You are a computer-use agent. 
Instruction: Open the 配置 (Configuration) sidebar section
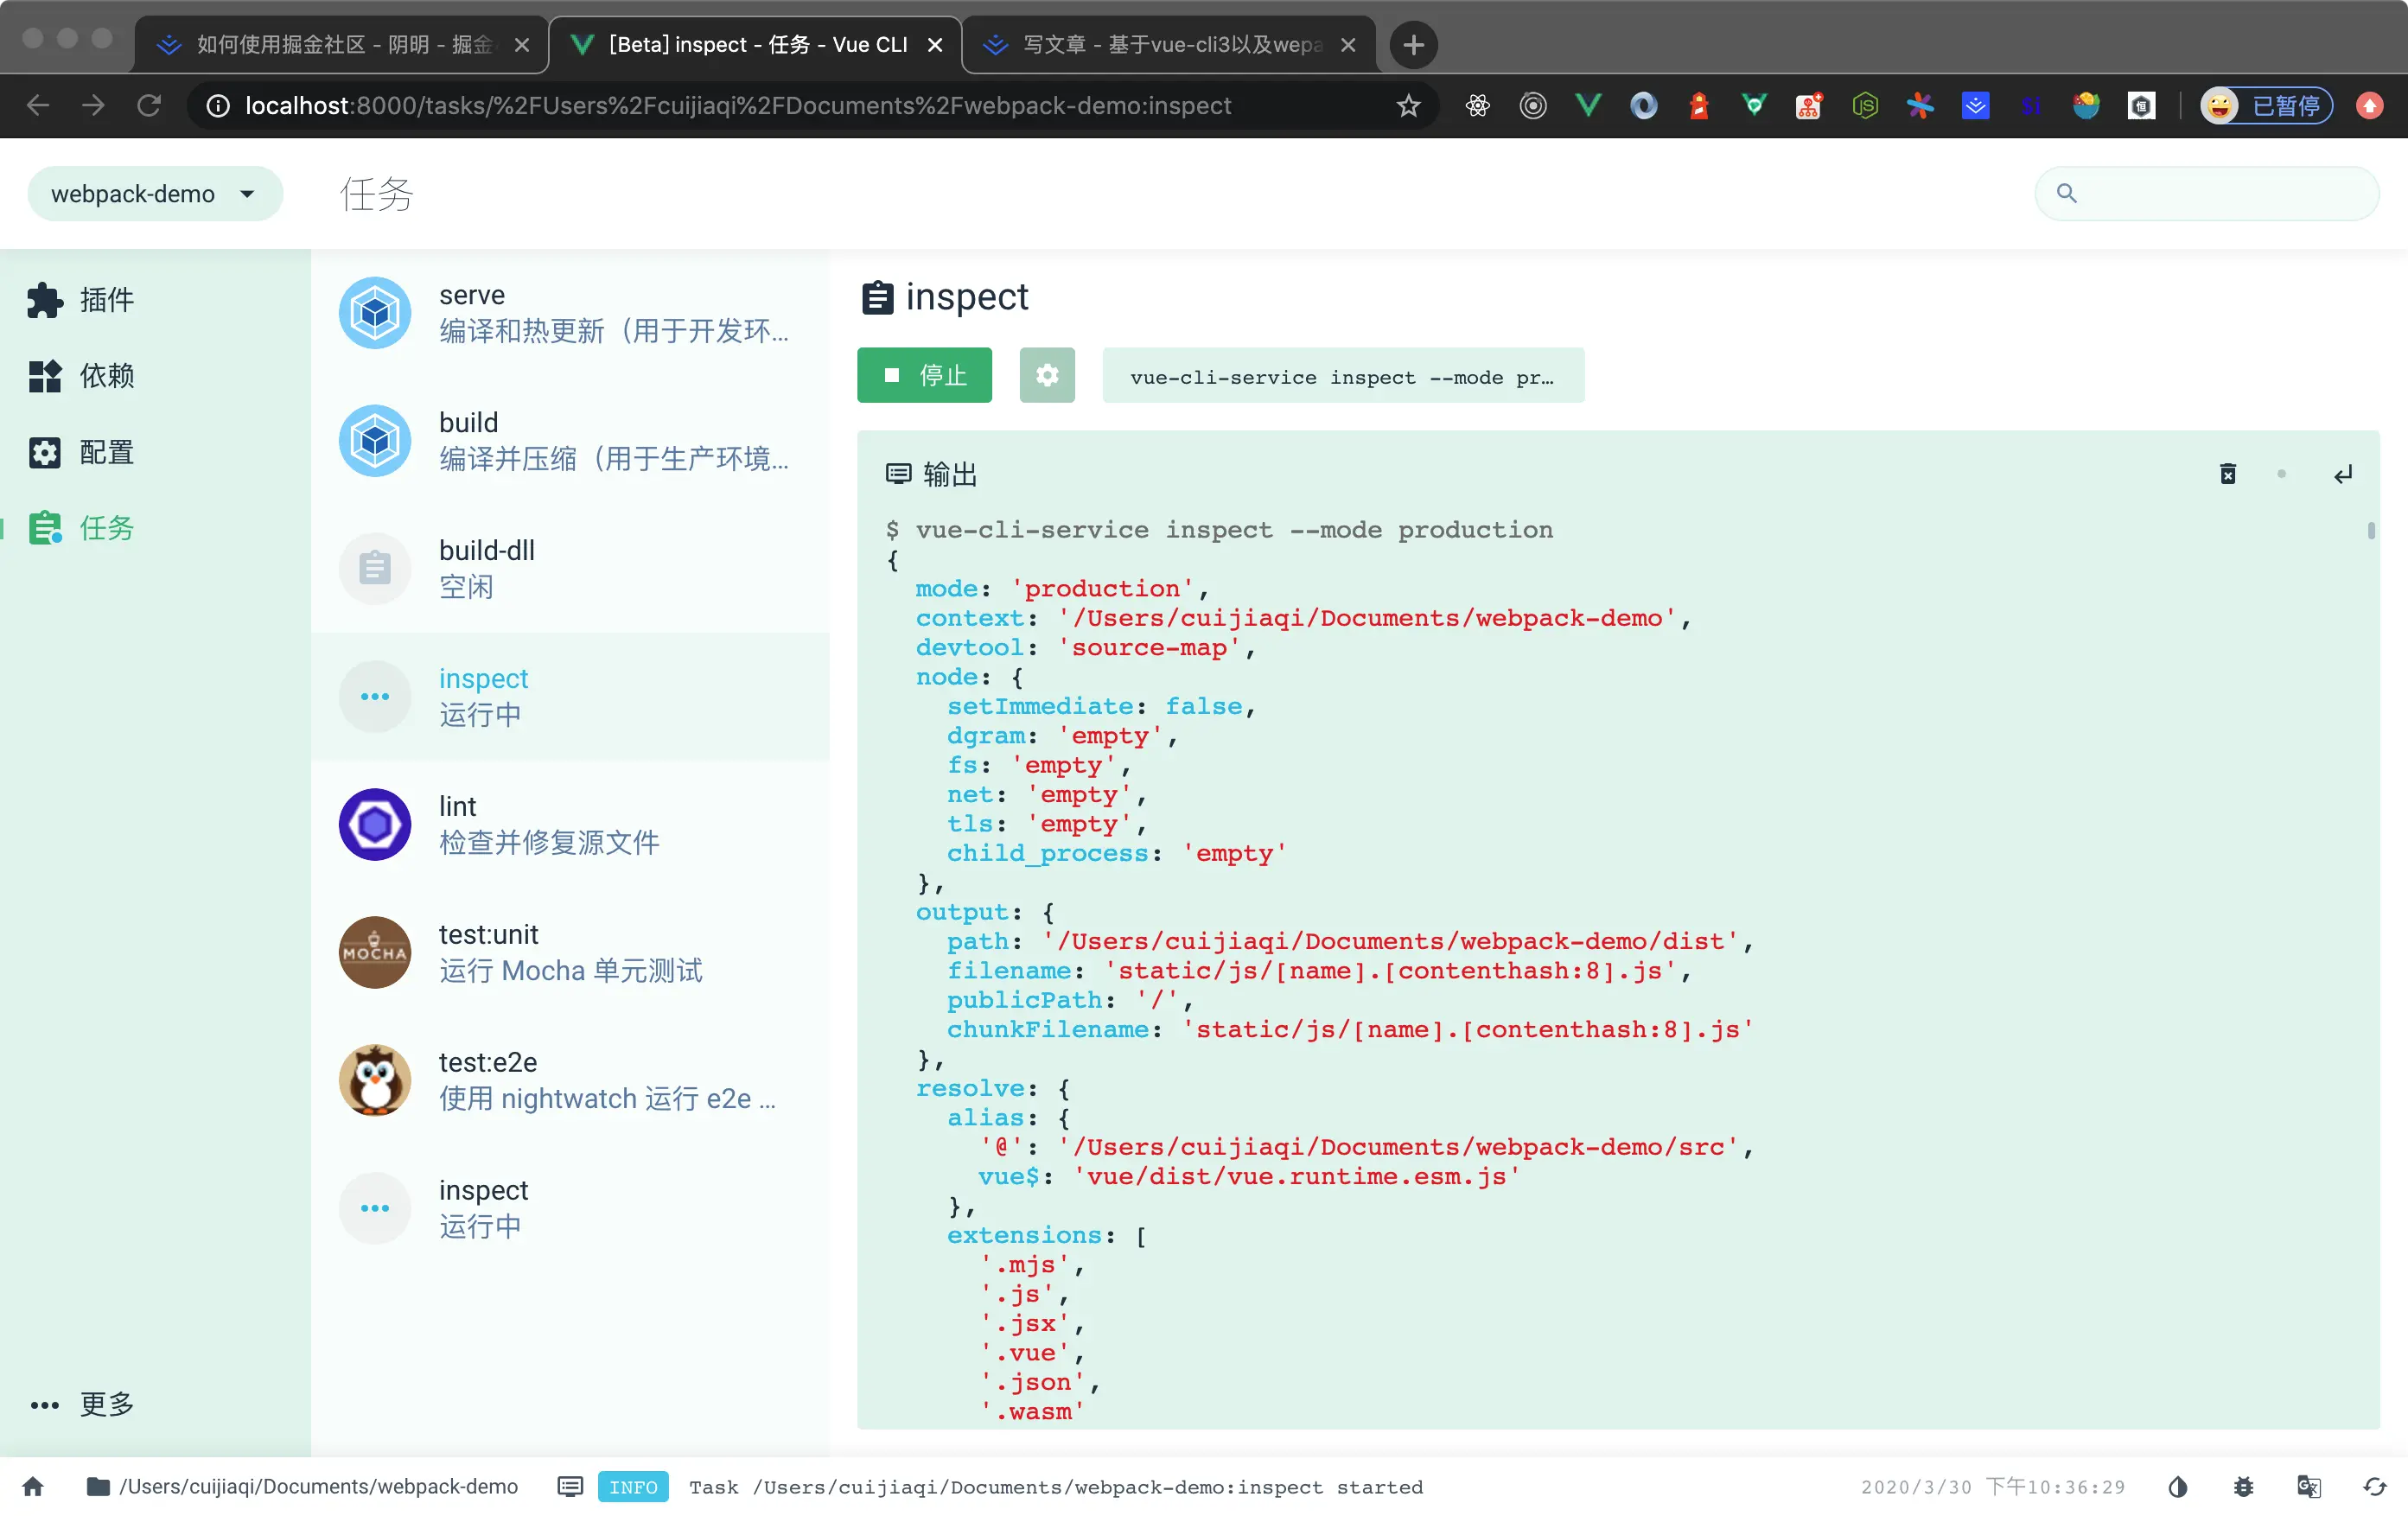105,452
